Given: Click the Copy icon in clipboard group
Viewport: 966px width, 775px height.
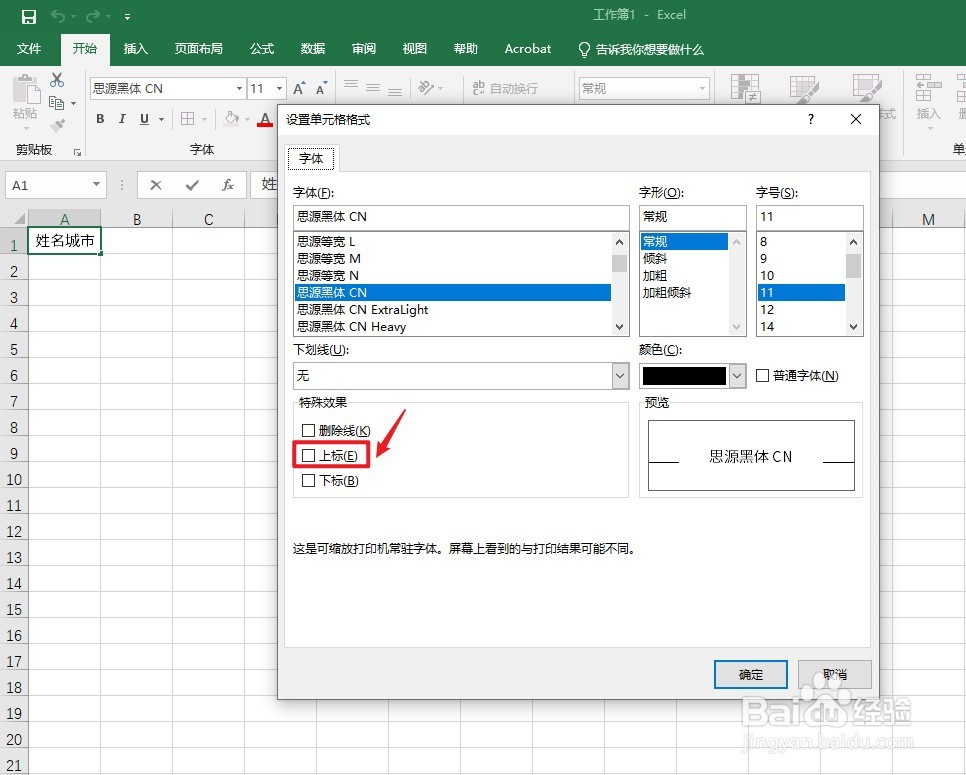Looking at the screenshot, I should click(x=57, y=103).
